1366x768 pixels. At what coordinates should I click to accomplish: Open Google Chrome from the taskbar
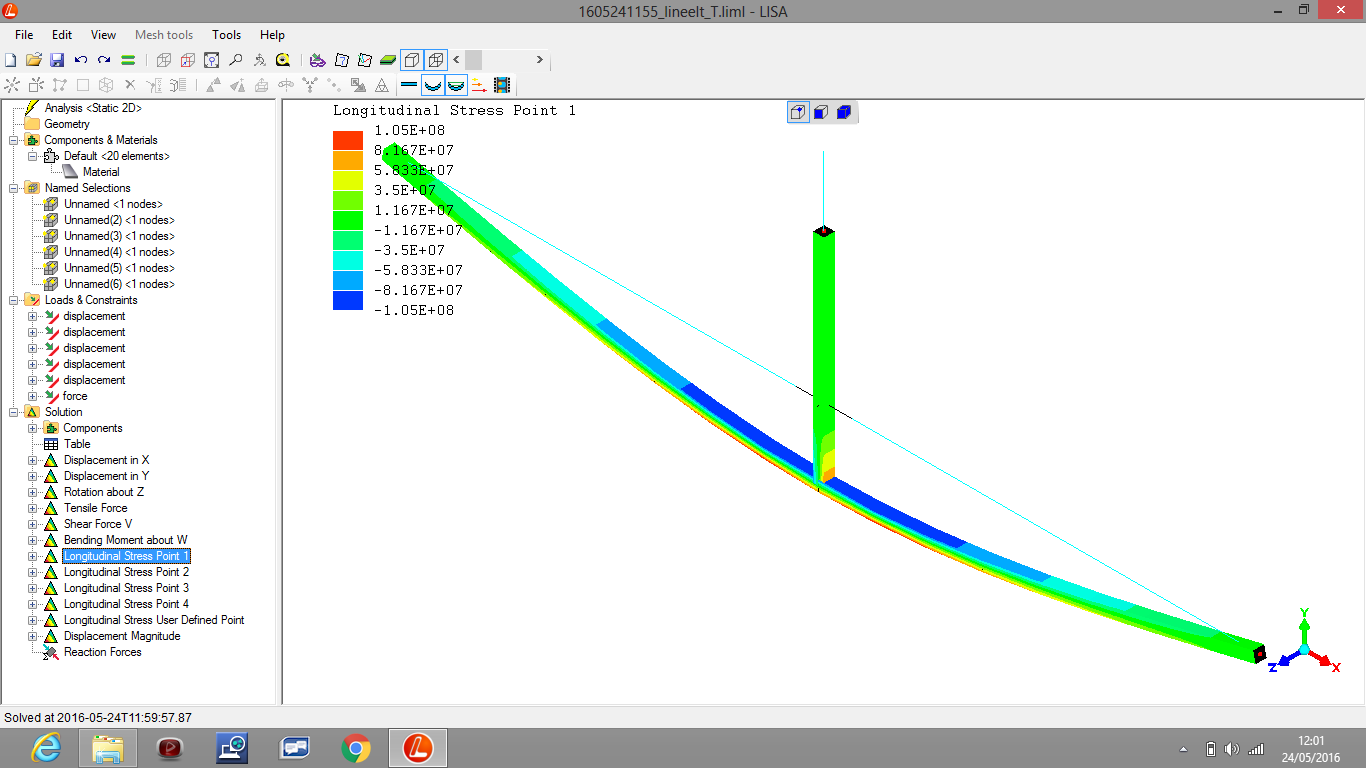coord(355,747)
